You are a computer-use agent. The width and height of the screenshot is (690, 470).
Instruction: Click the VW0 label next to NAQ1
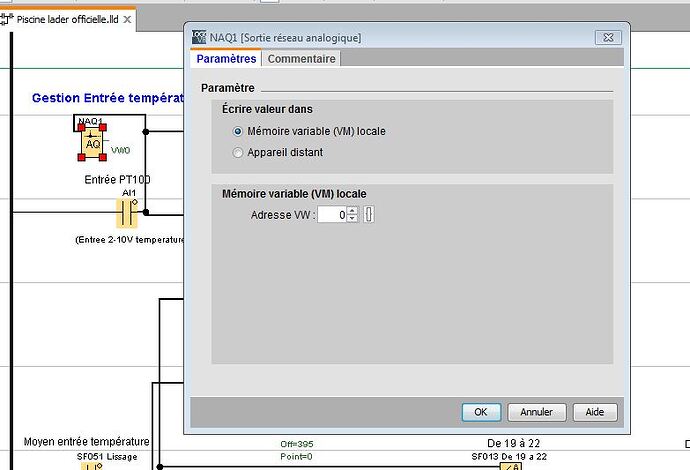pos(121,150)
